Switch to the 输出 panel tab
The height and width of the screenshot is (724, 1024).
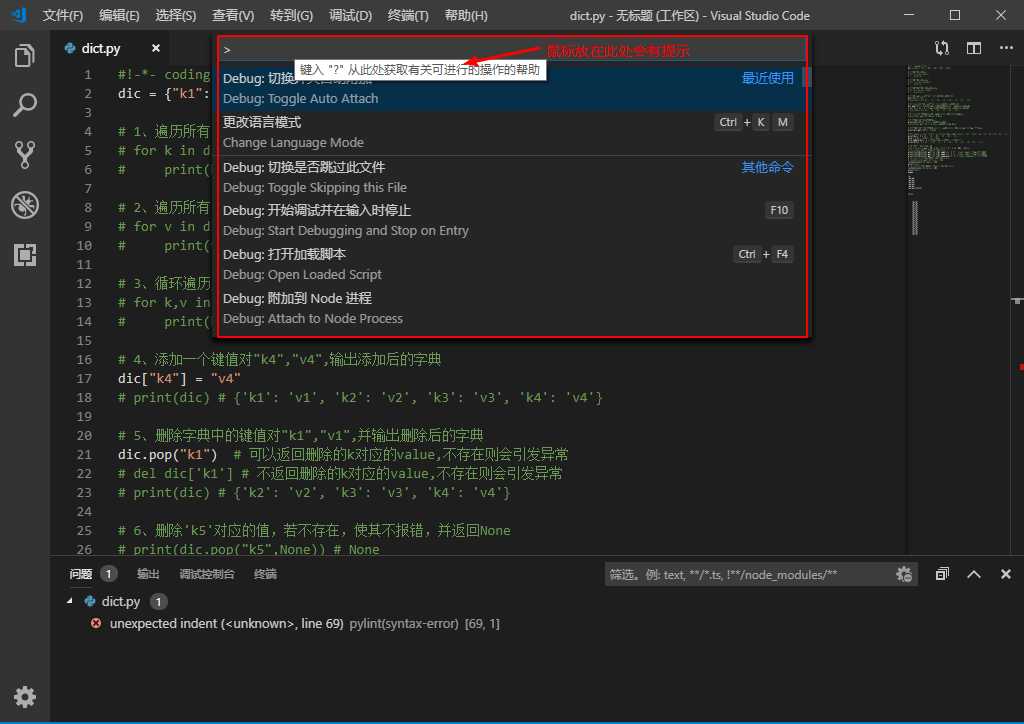coord(148,574)
